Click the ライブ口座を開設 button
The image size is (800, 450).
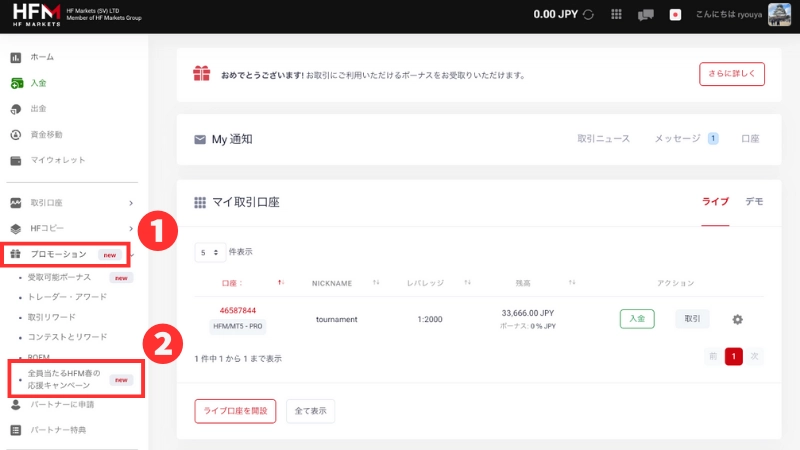coord(235,411)
